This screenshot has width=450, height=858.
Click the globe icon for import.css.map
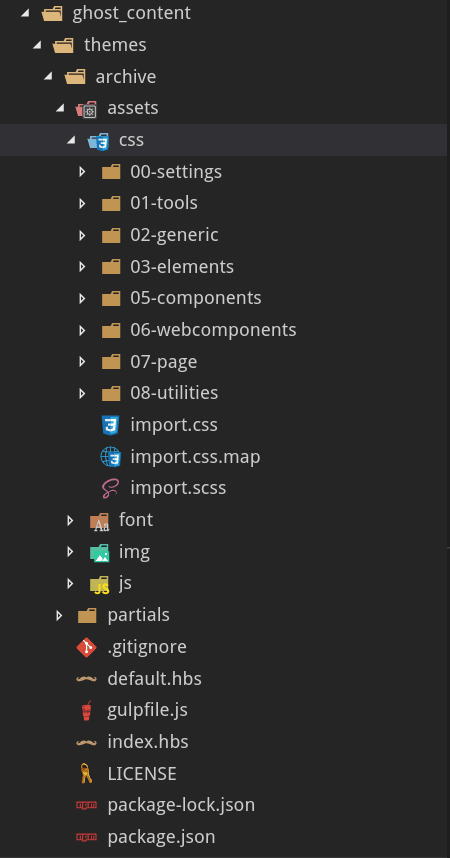[x=111, y=456]
